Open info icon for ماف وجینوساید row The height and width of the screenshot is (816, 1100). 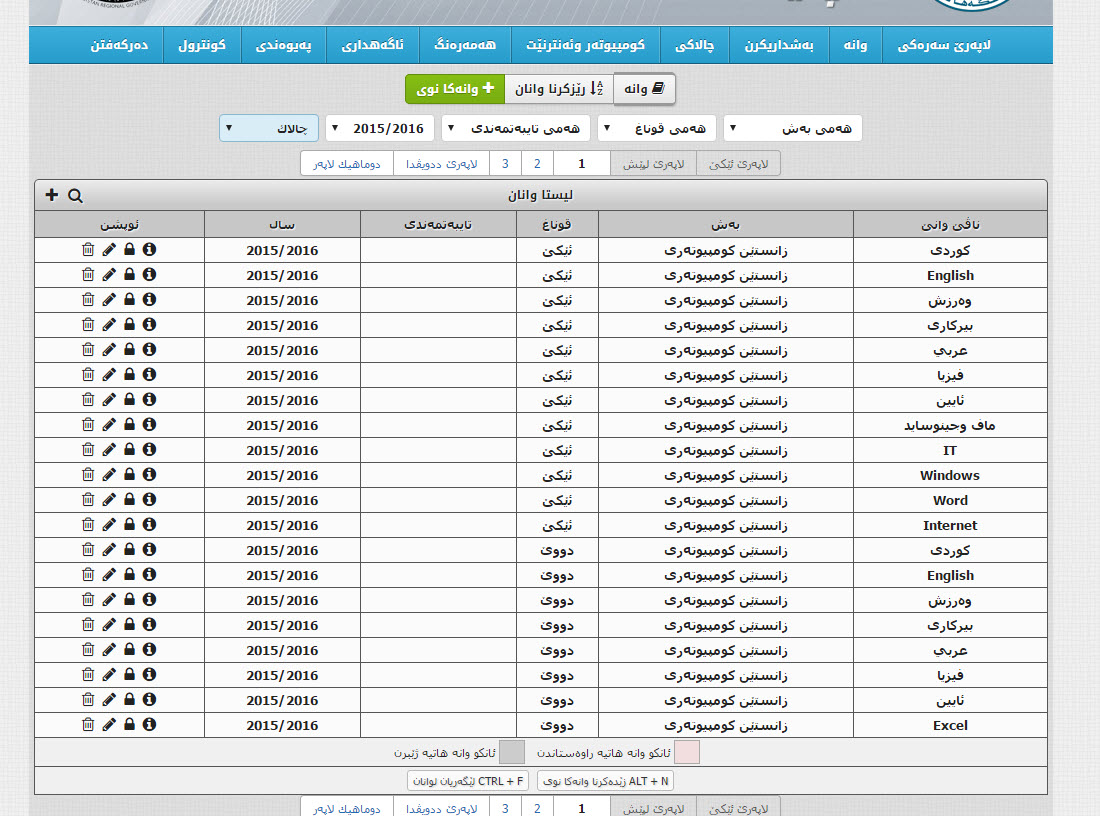[149, 425]
